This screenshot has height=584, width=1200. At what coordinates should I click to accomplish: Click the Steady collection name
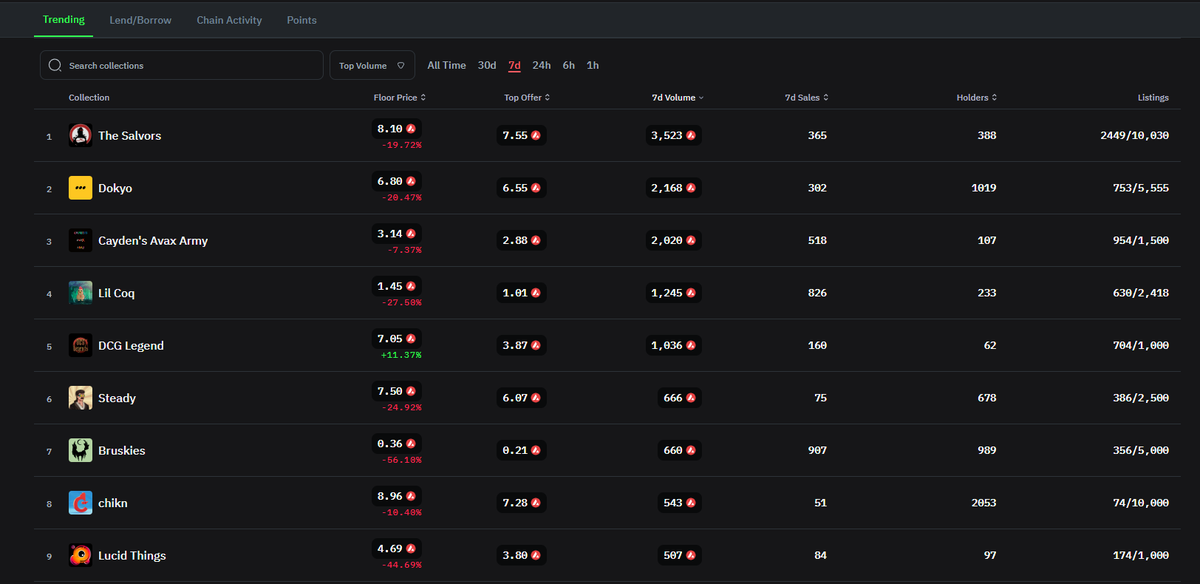[x=117, y=398]
